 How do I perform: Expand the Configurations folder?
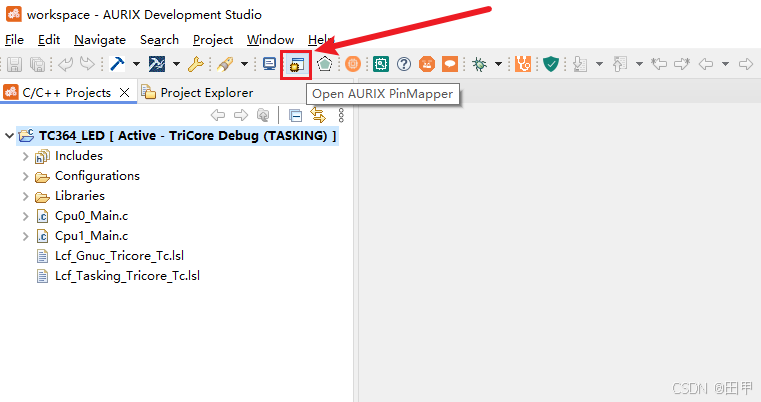point(26,176)
